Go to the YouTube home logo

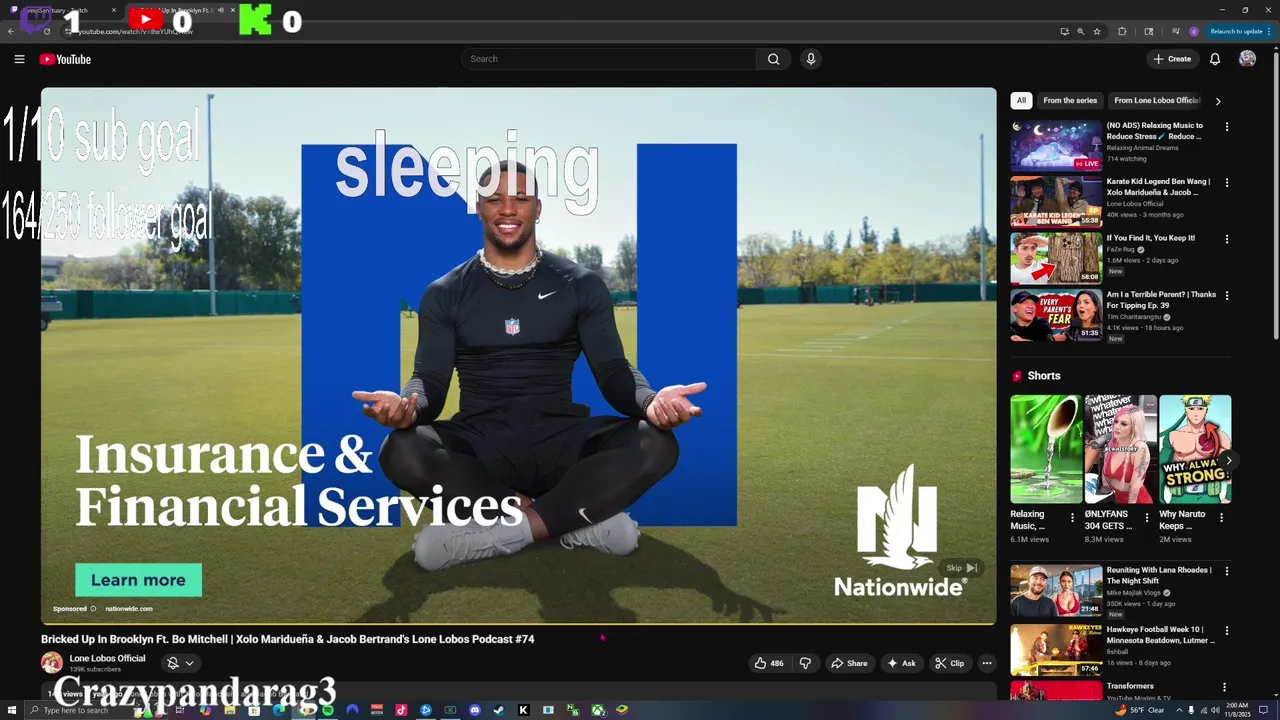(x=65, y=59)
